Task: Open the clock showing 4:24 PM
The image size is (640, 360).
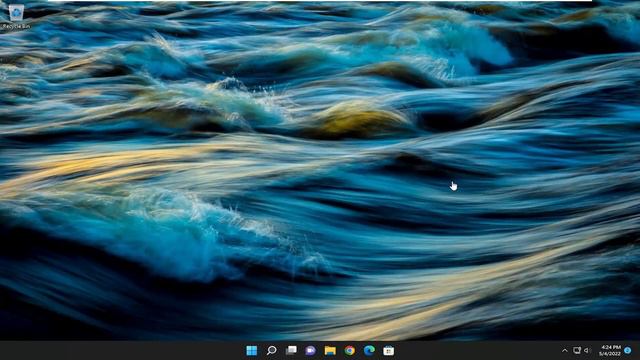Action: [610, 350]
